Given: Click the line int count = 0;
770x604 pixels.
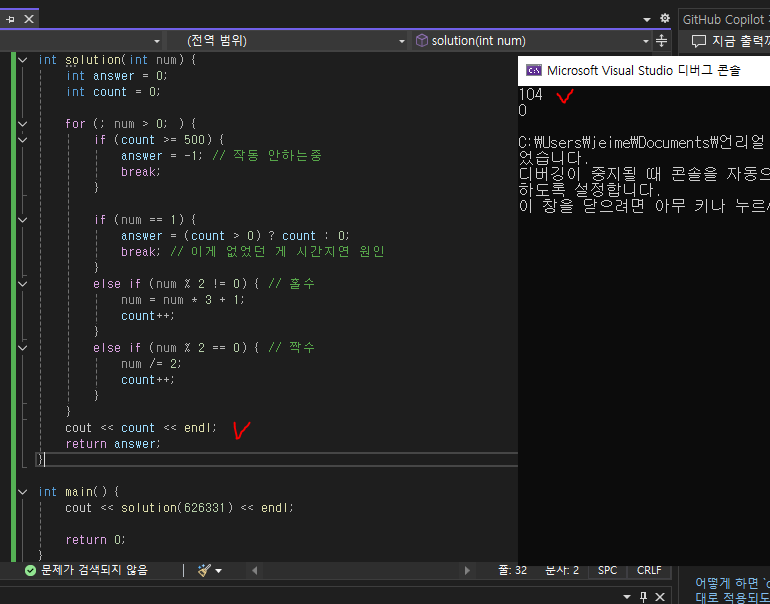Looking at the screenshot, I should click(x=113, y=92).
